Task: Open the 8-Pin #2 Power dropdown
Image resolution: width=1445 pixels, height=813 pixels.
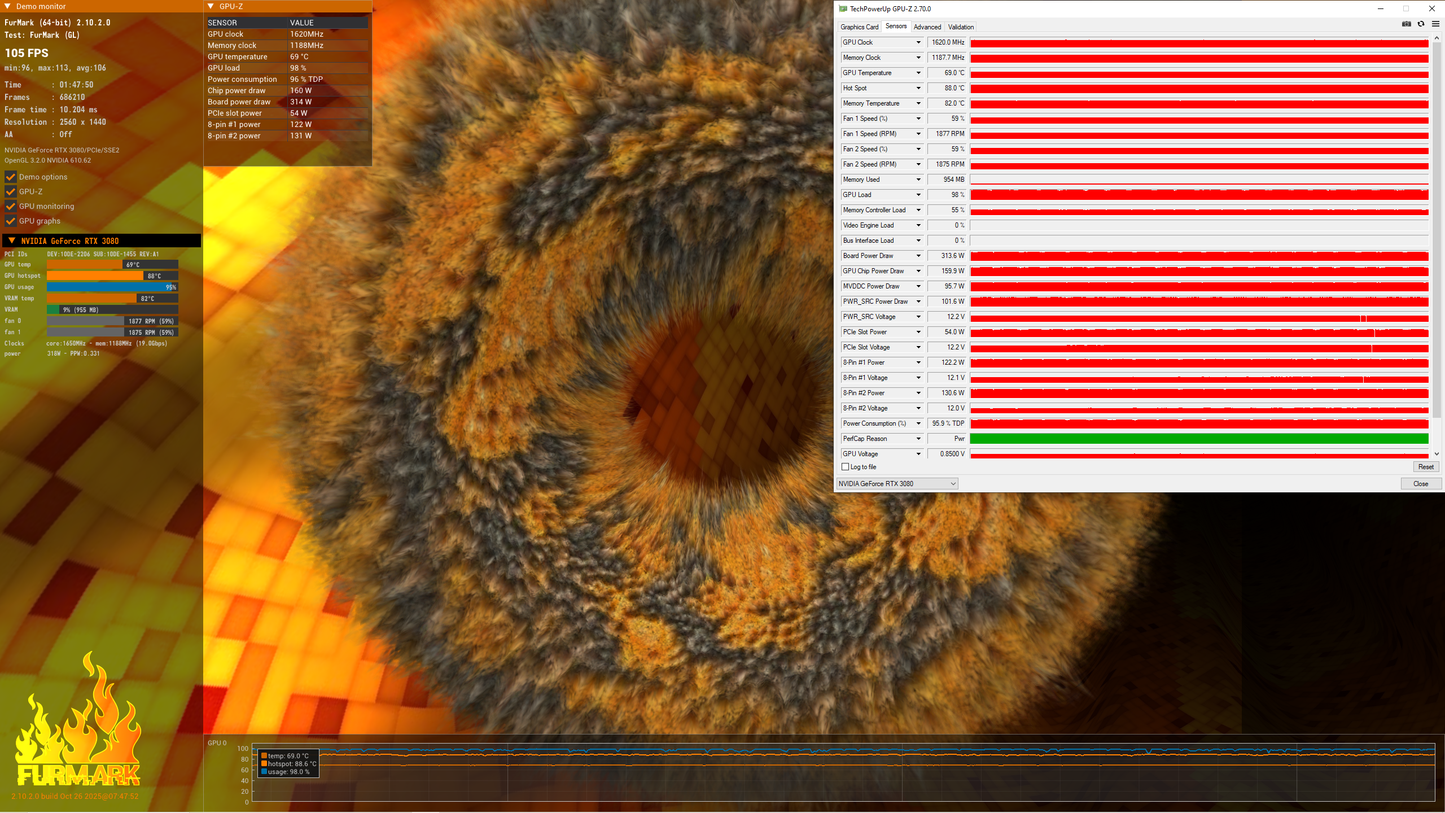Action: [x=918, y=393]
